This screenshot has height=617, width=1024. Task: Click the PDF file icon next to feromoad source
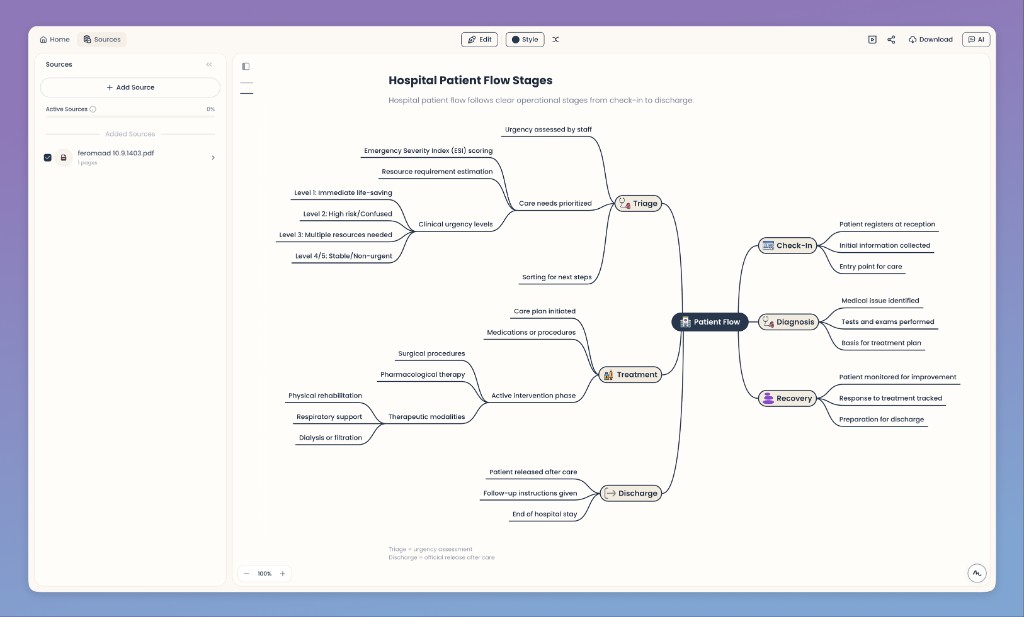tap(62, 157)
